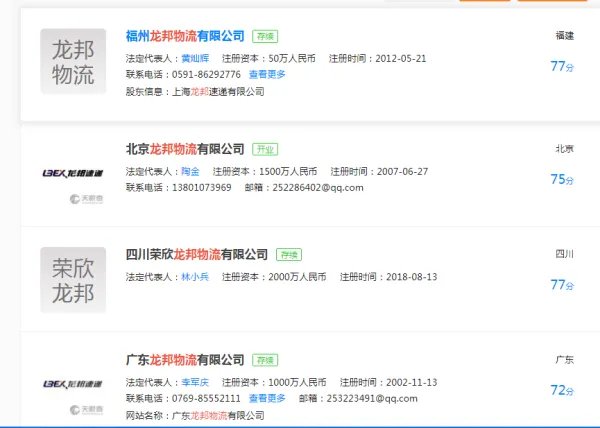Image resolution: width=600 pixels, height=428 pixels.
Task: Click the 存续 status tag of 广东龙邦物流
Action: coord(265,360)
